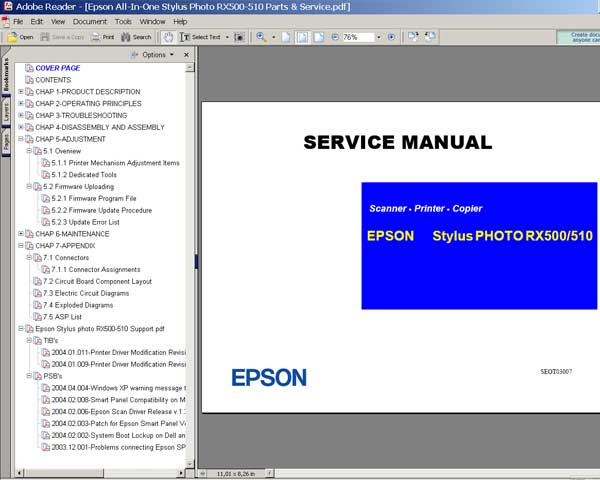Click the 76% zoom percentage field

tap(358, 37)
